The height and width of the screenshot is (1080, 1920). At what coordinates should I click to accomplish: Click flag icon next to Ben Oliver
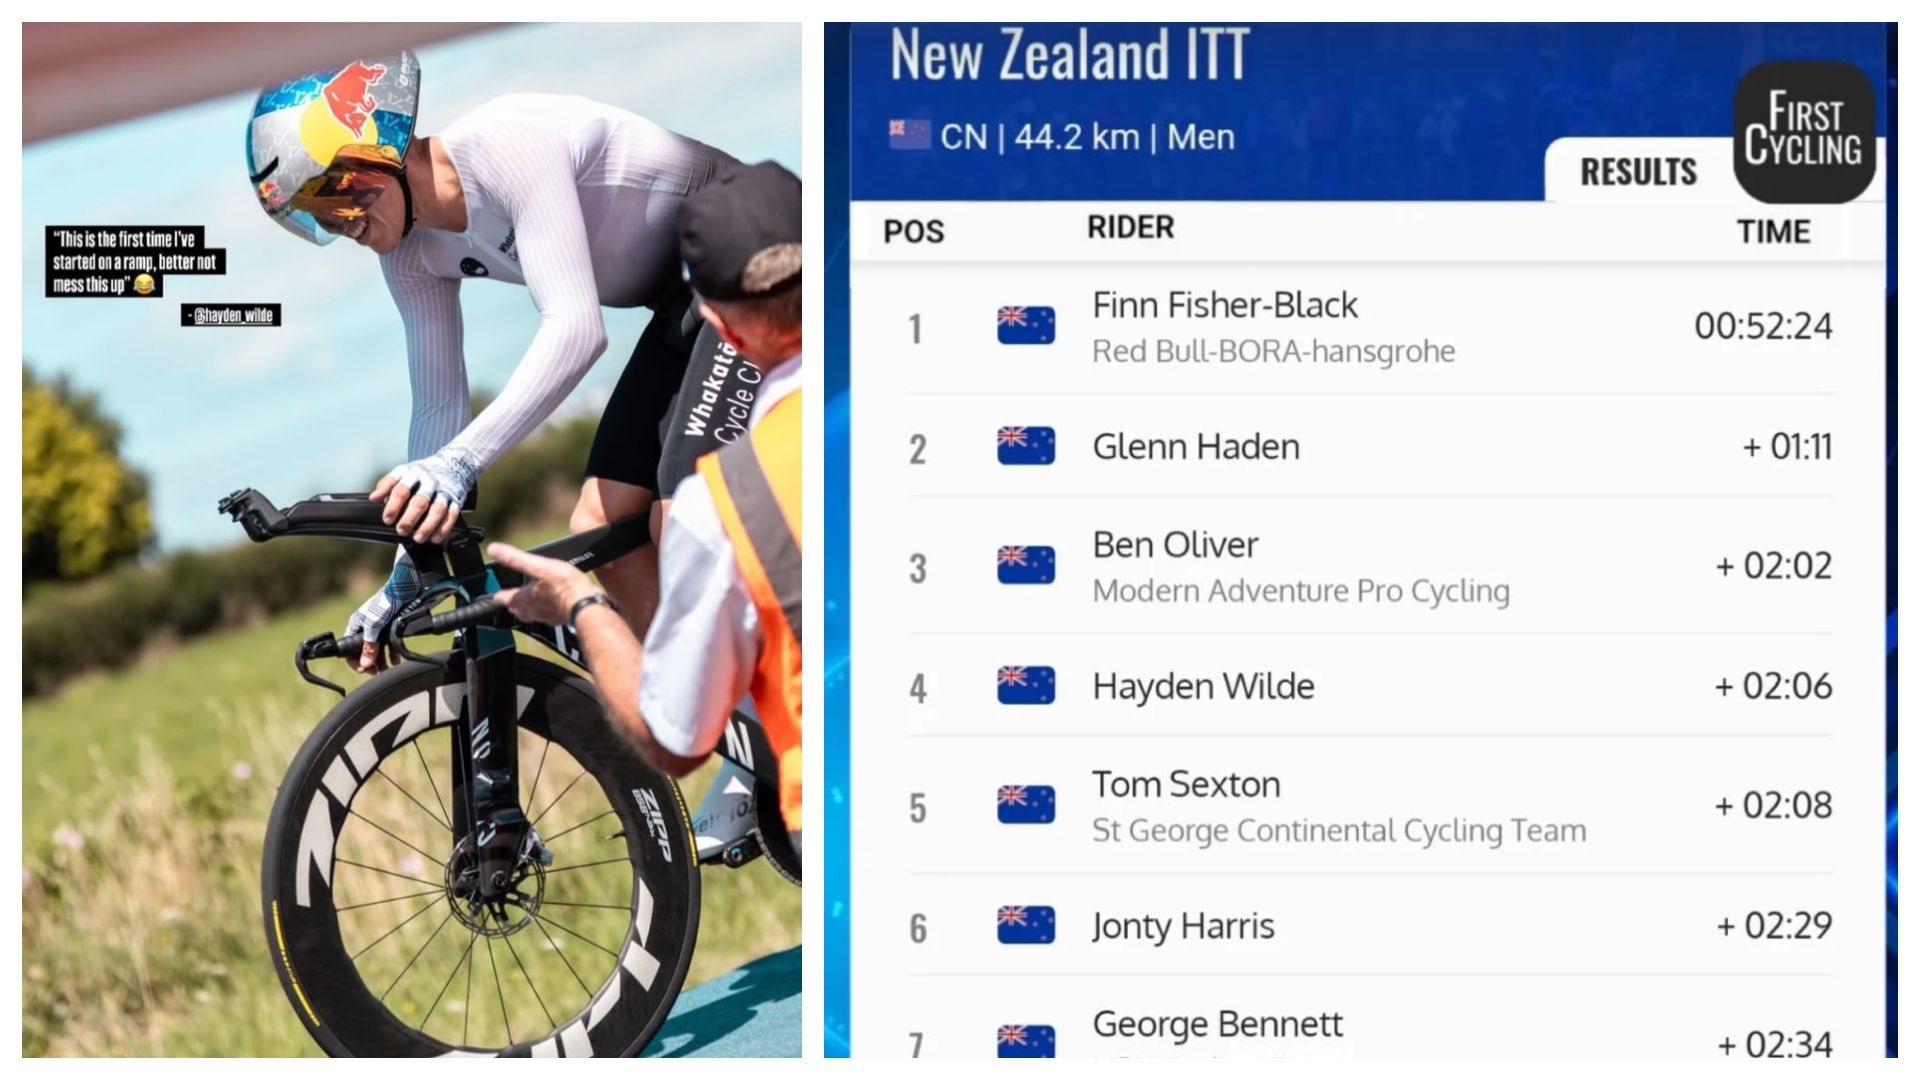tap(1025, 566)
